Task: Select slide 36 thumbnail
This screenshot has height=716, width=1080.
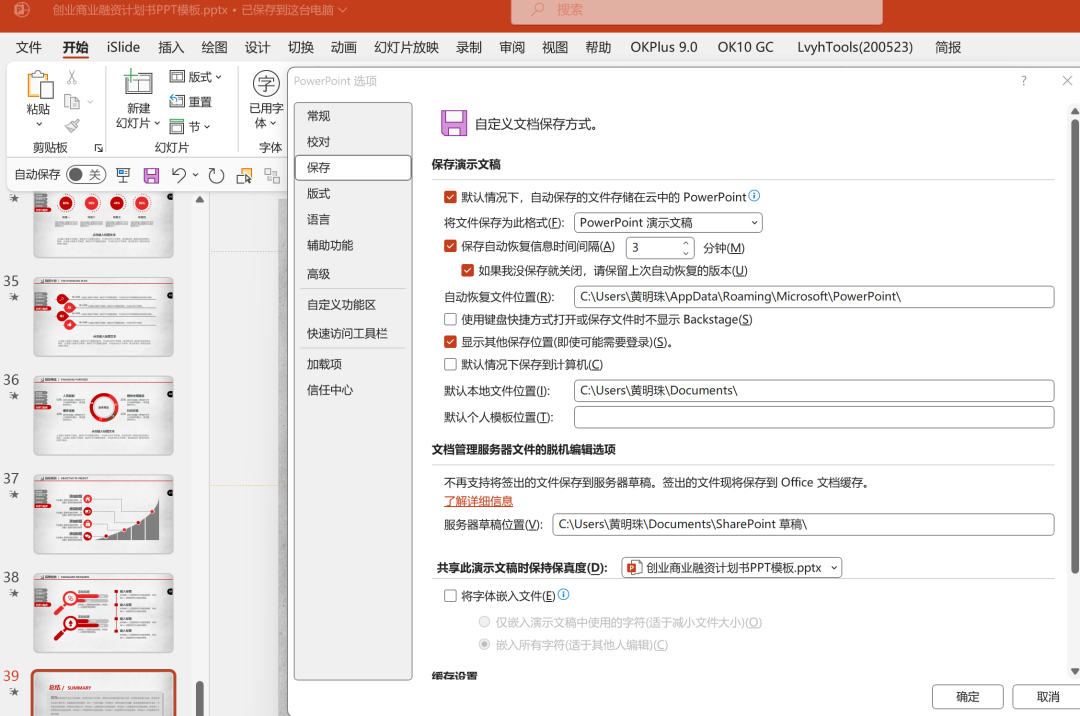Action: 103,415
